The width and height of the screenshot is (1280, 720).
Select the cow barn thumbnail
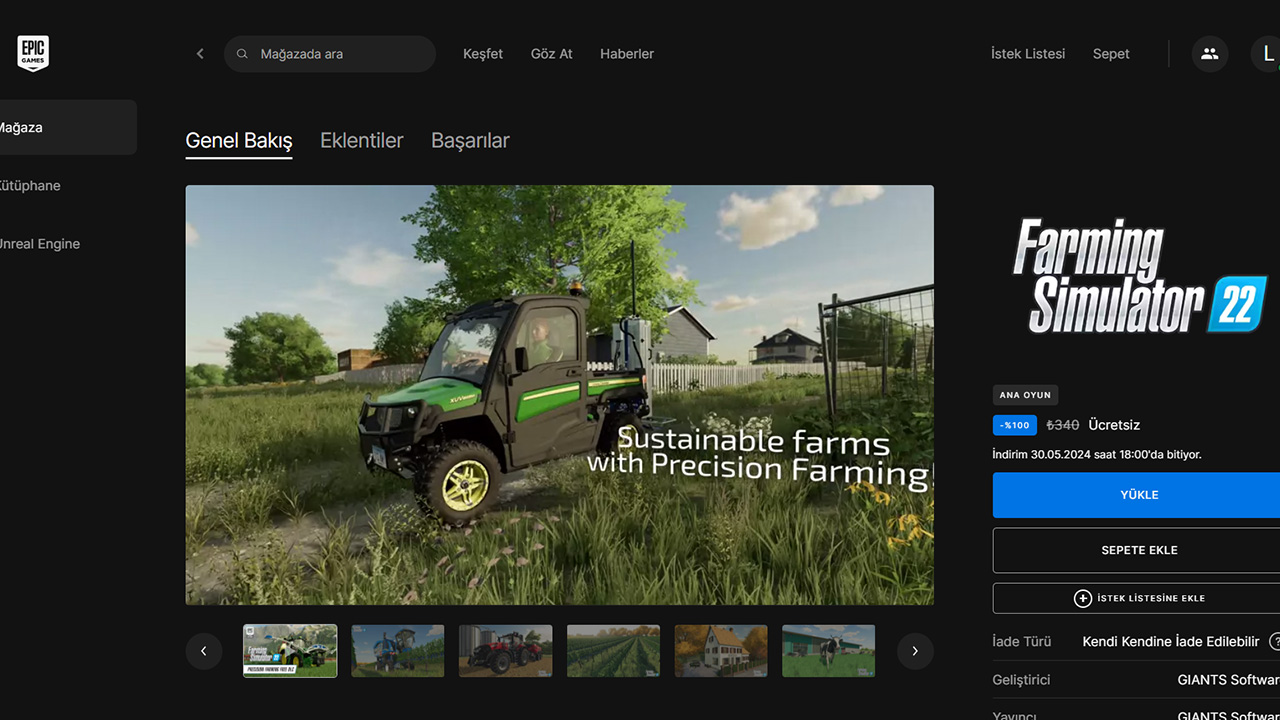[x=829, y=651]
